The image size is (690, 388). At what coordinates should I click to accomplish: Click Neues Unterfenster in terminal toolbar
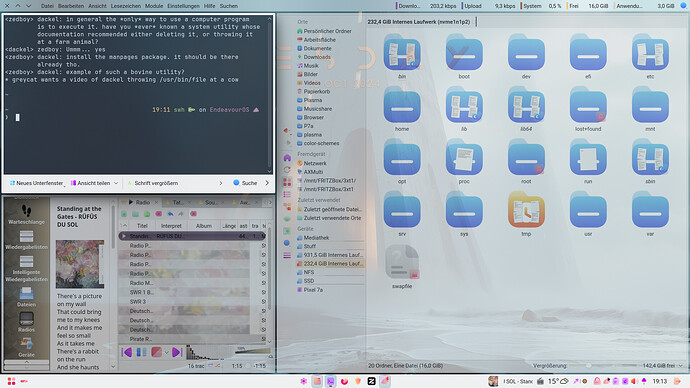(37, 183)
